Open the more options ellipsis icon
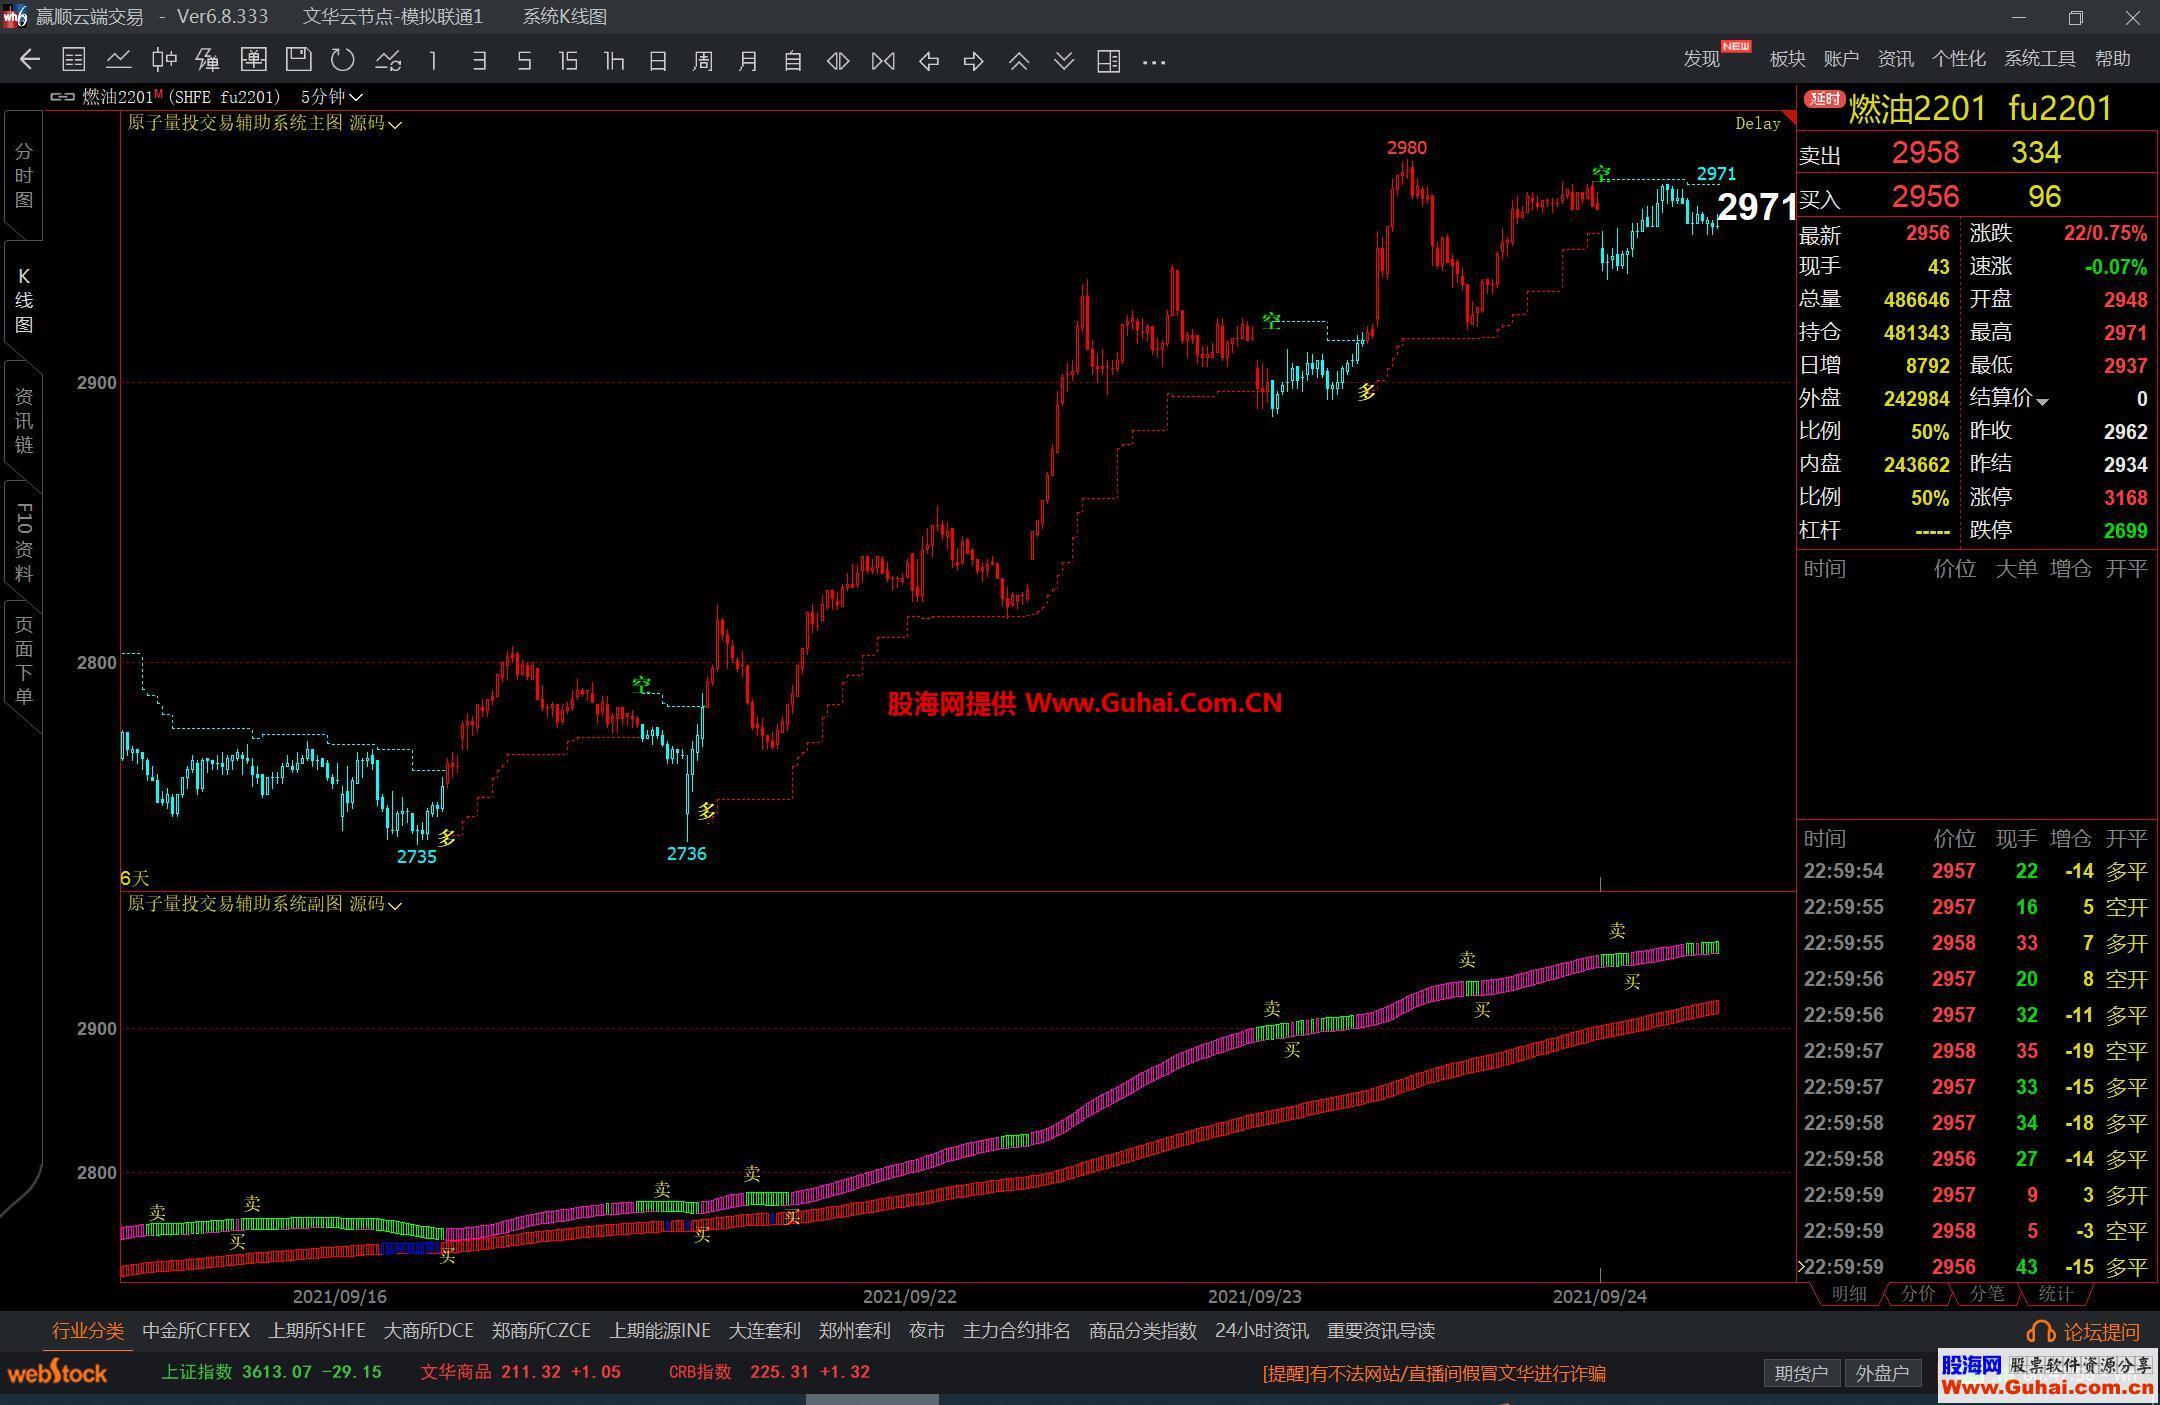The height and width of the screenshot is (1405, 2160). (1154, 62)
